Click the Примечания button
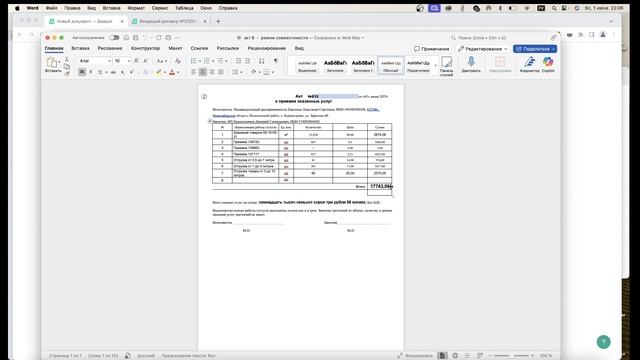This screenshot has height=360, width=640. coord(432,49)
